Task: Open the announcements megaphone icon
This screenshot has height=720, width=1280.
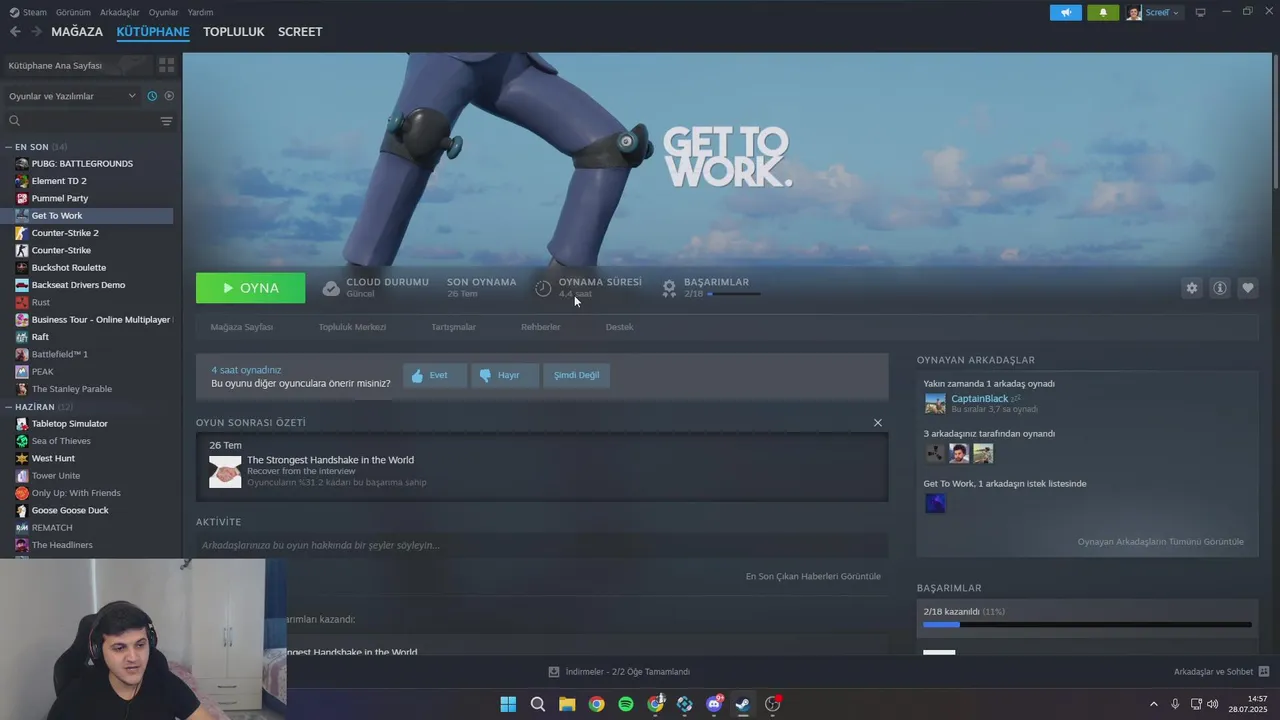Action: pos(1066,12)
